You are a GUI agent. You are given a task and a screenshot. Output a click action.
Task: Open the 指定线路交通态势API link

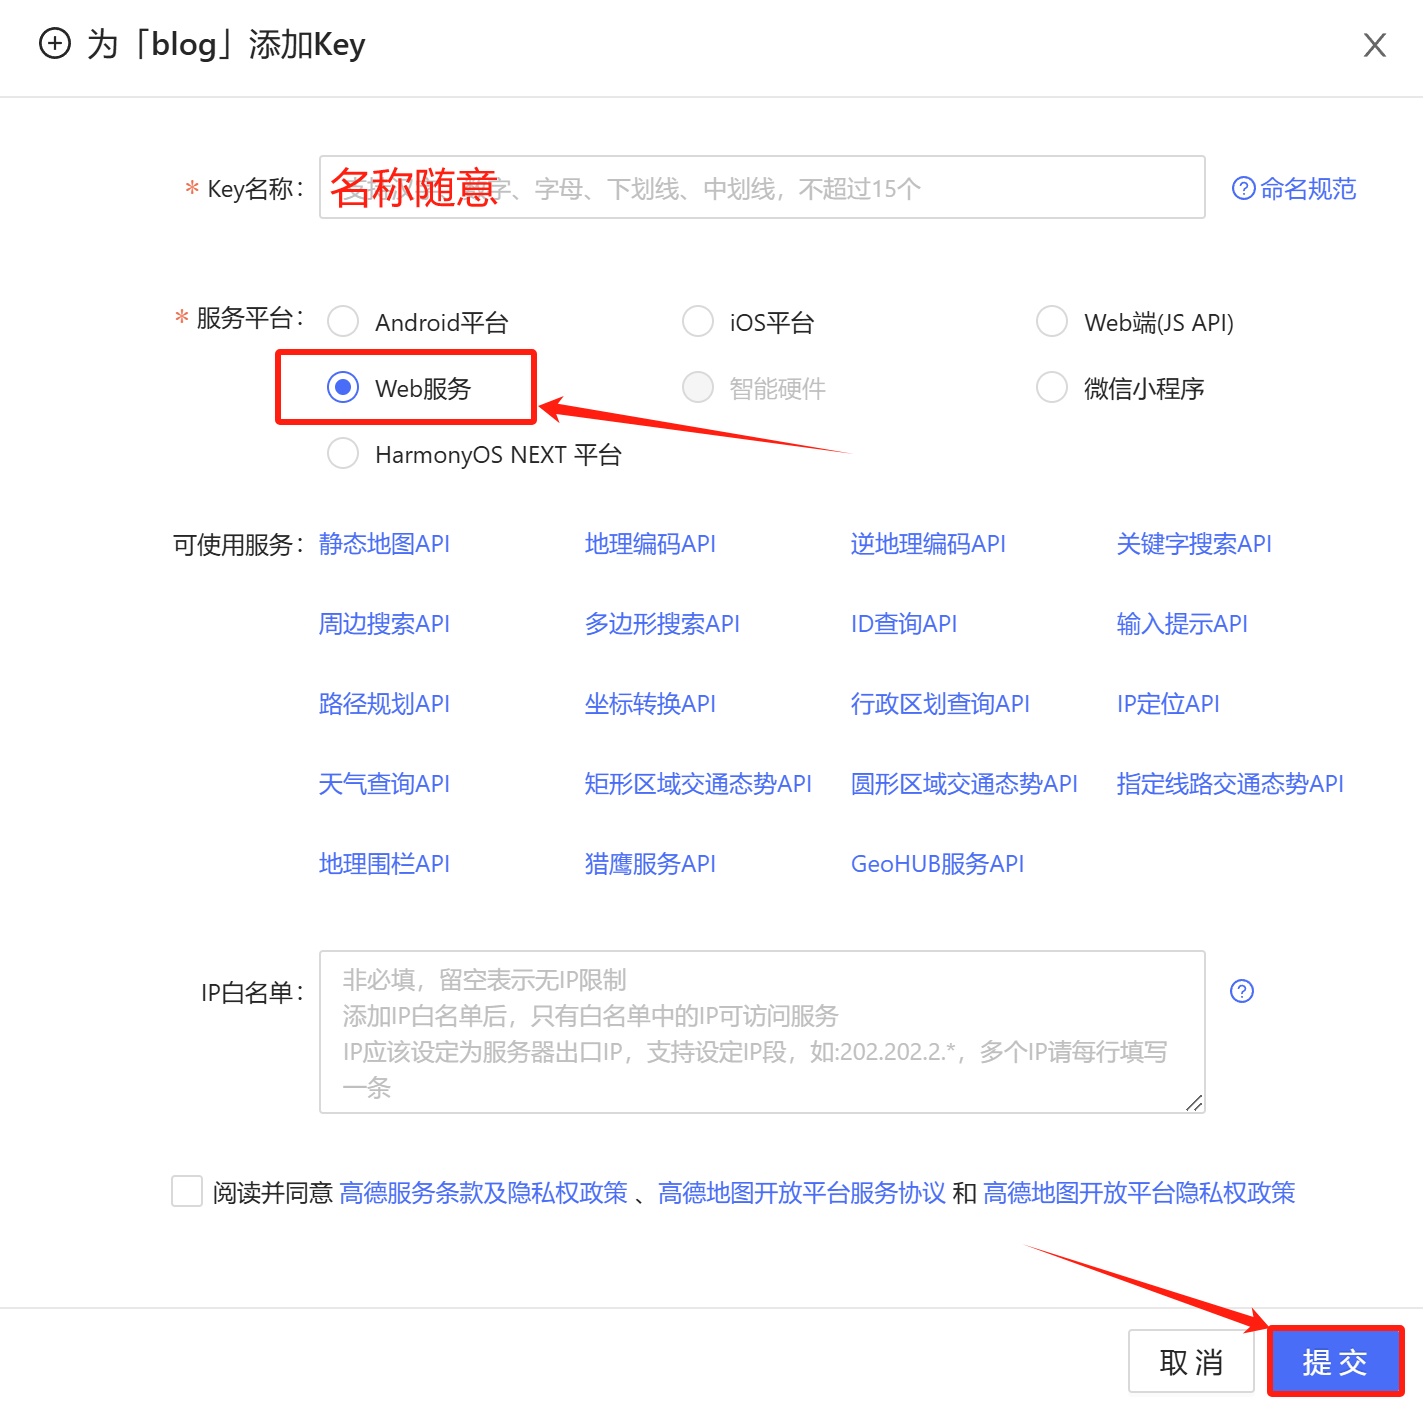click(x=1230, y=784)
